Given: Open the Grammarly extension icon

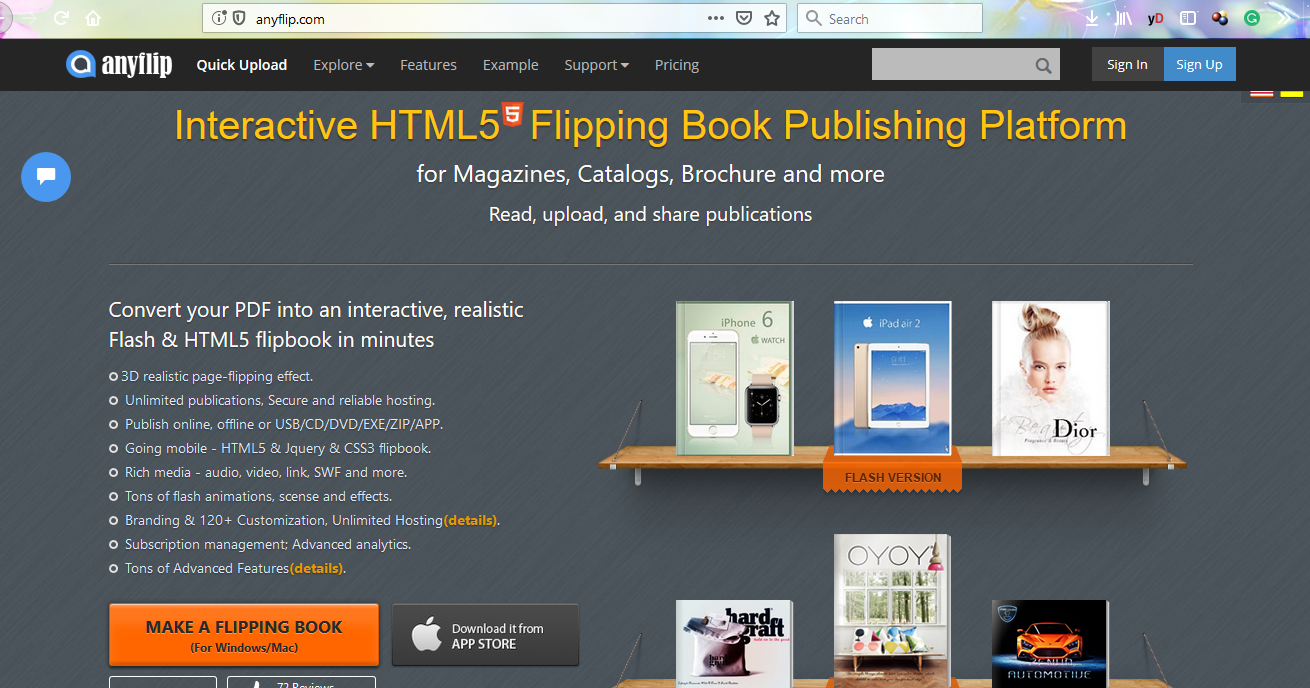Looking at the screenshot, I should point(1252,18).
